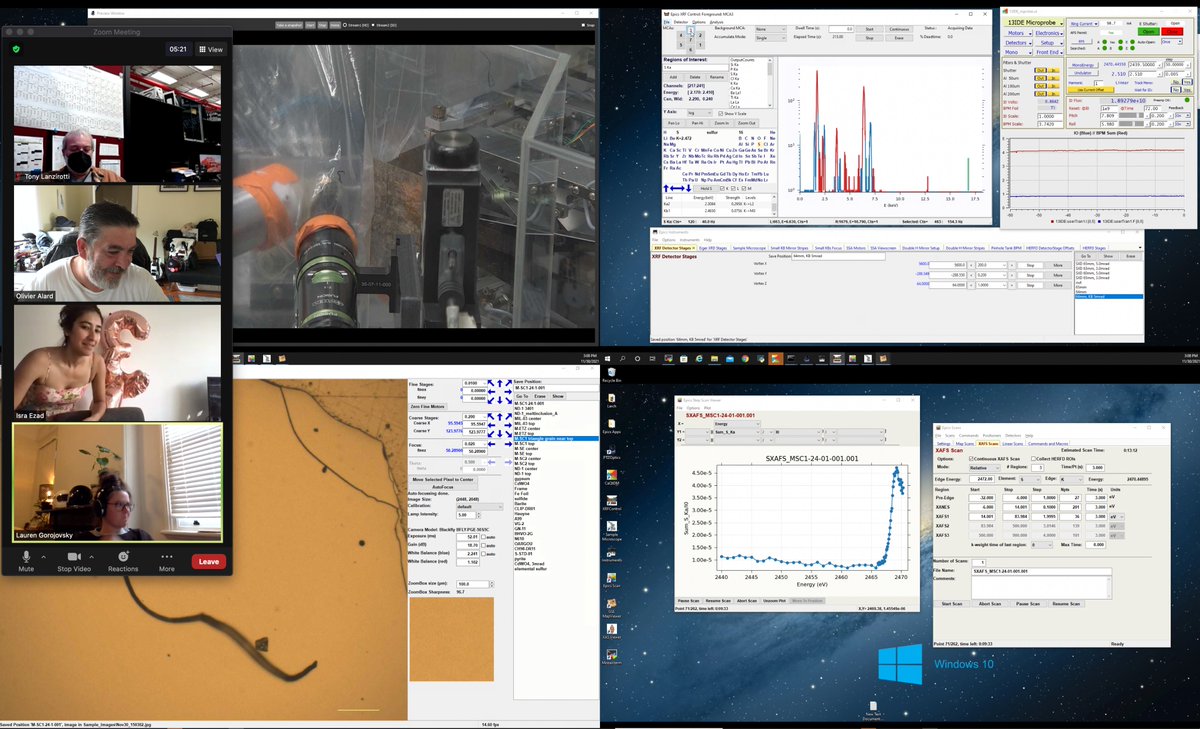This screenshot has width=1200, height=729.
Task: Open Recycle Bin desktop icon
Action: point(611,375)
